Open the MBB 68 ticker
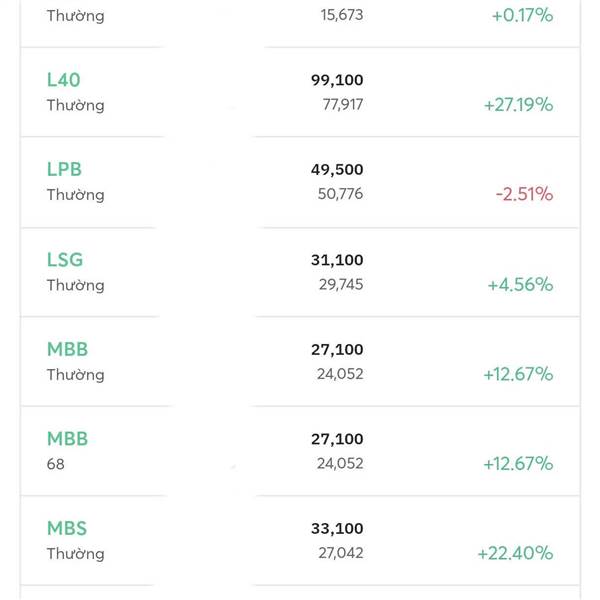Image resolution: width=600 pixels, height=600 pixels. 67,439
